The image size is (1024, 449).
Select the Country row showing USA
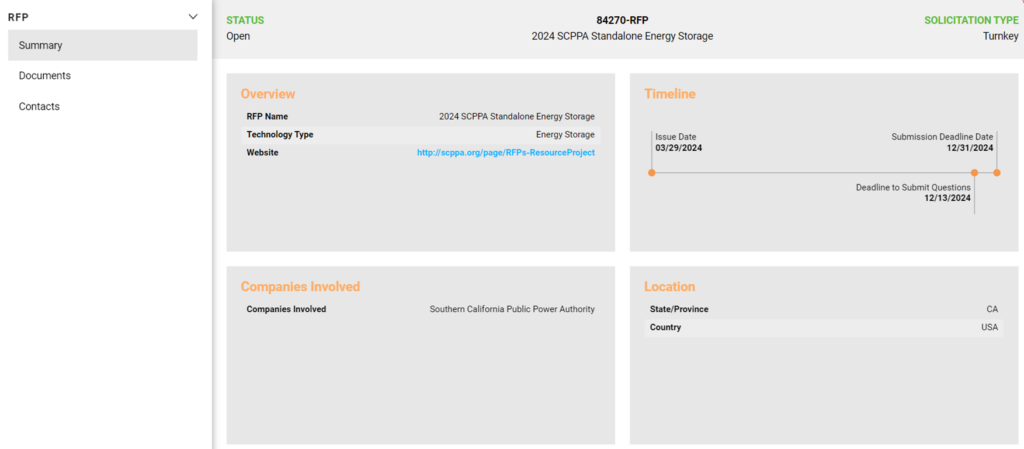click(x=824, y=327)
